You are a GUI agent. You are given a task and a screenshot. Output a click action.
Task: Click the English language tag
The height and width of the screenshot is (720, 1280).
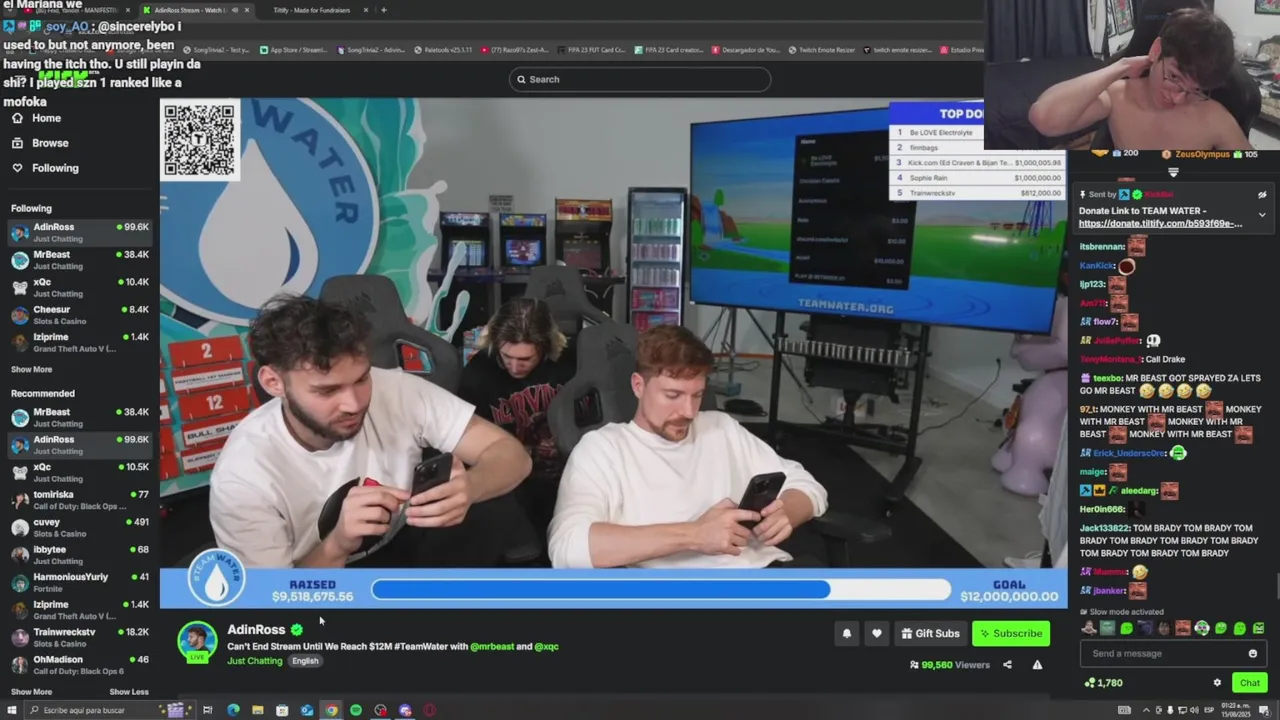[305, 661]
